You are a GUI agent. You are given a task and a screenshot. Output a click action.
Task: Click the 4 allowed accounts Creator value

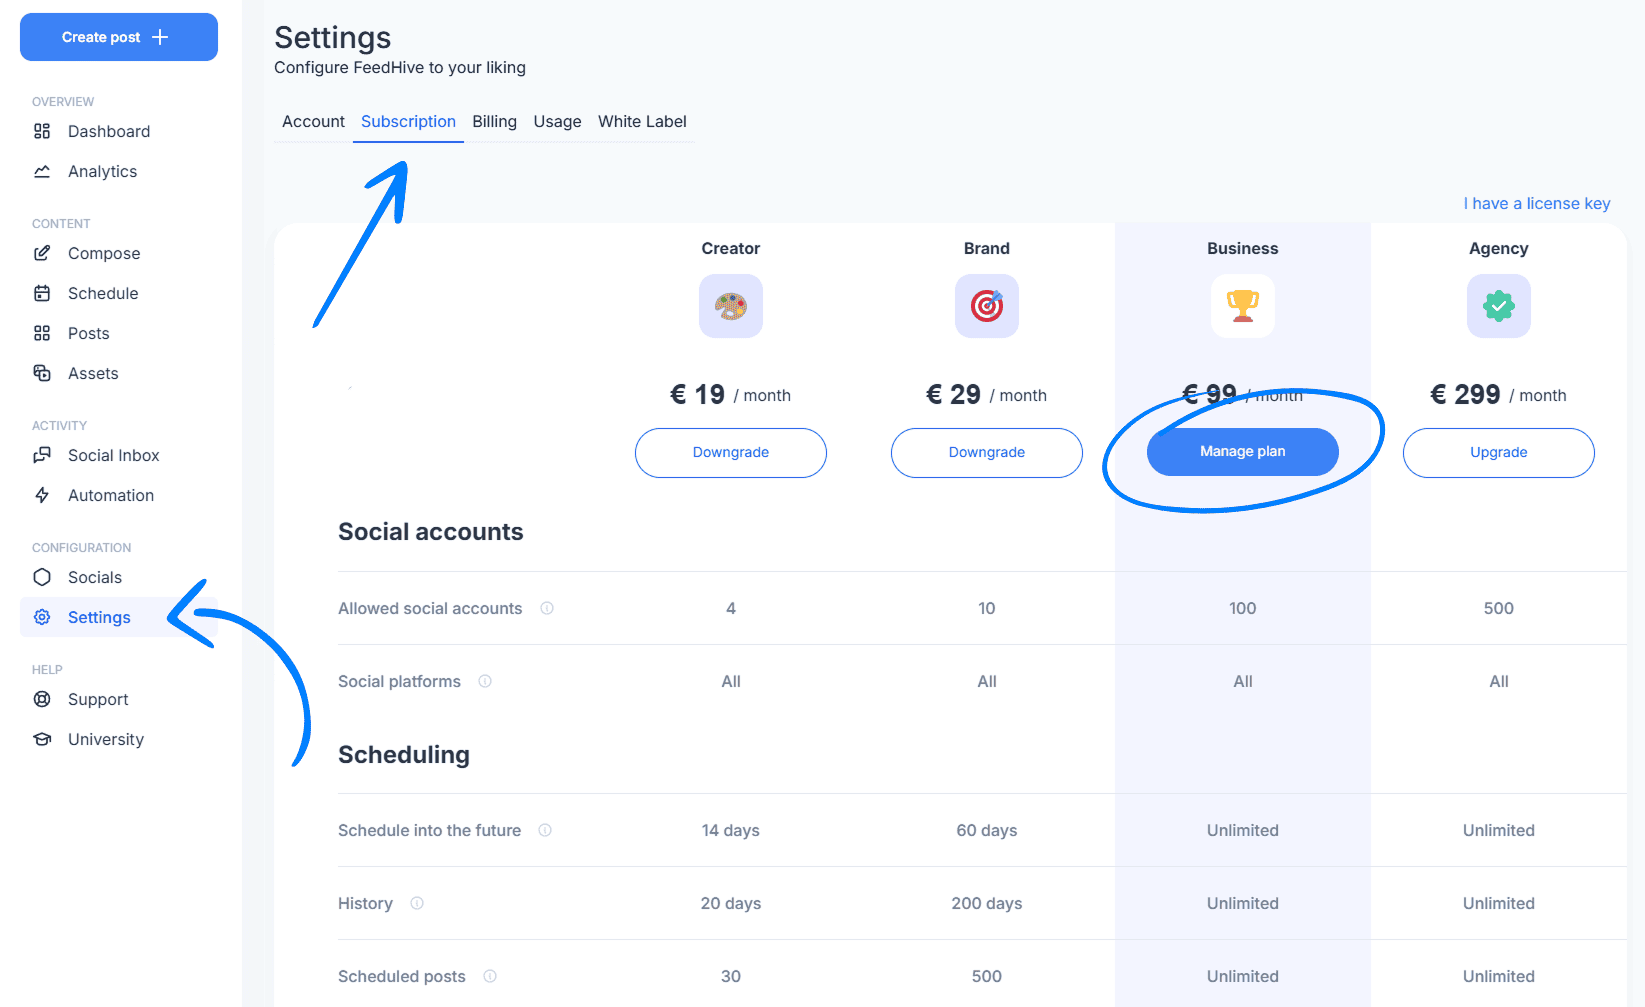click(731, 608)
